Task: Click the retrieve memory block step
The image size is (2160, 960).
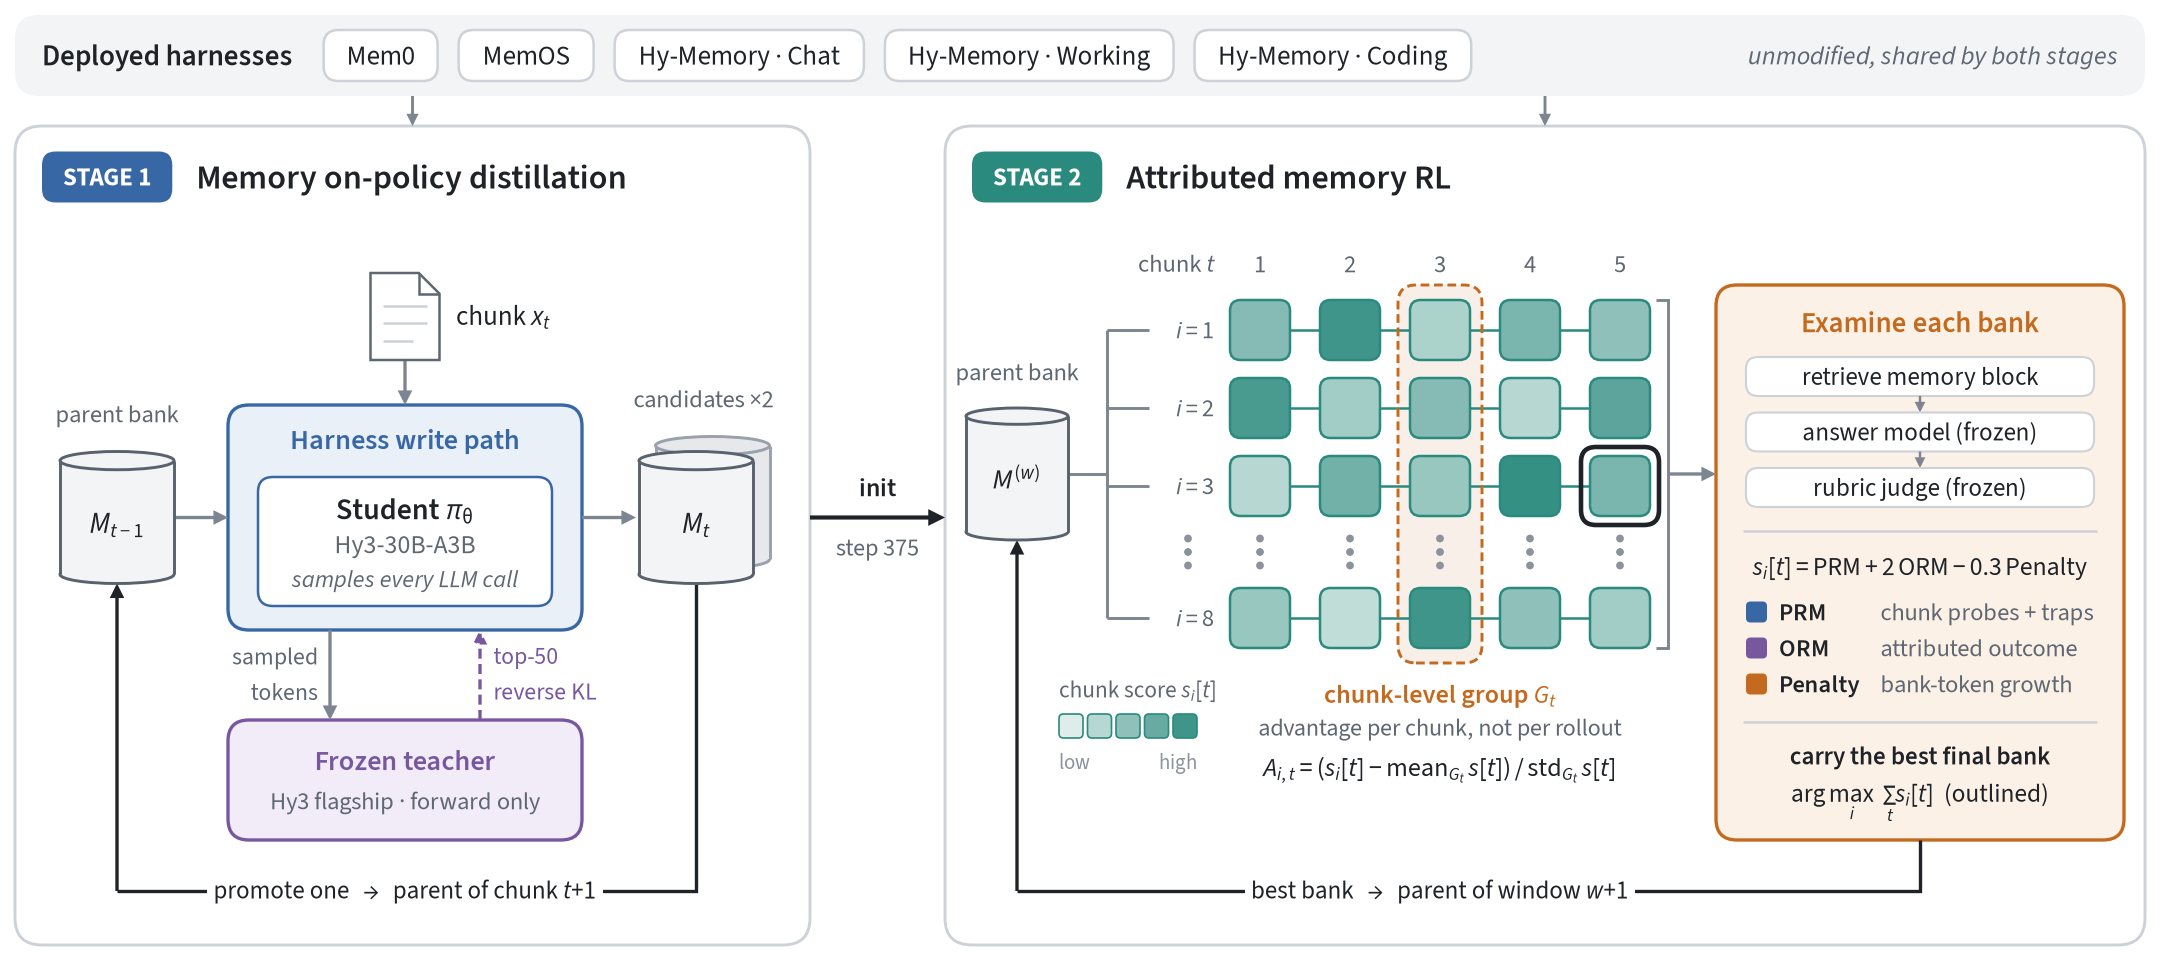Action: pyautogui.click(x=1920, y=377)
